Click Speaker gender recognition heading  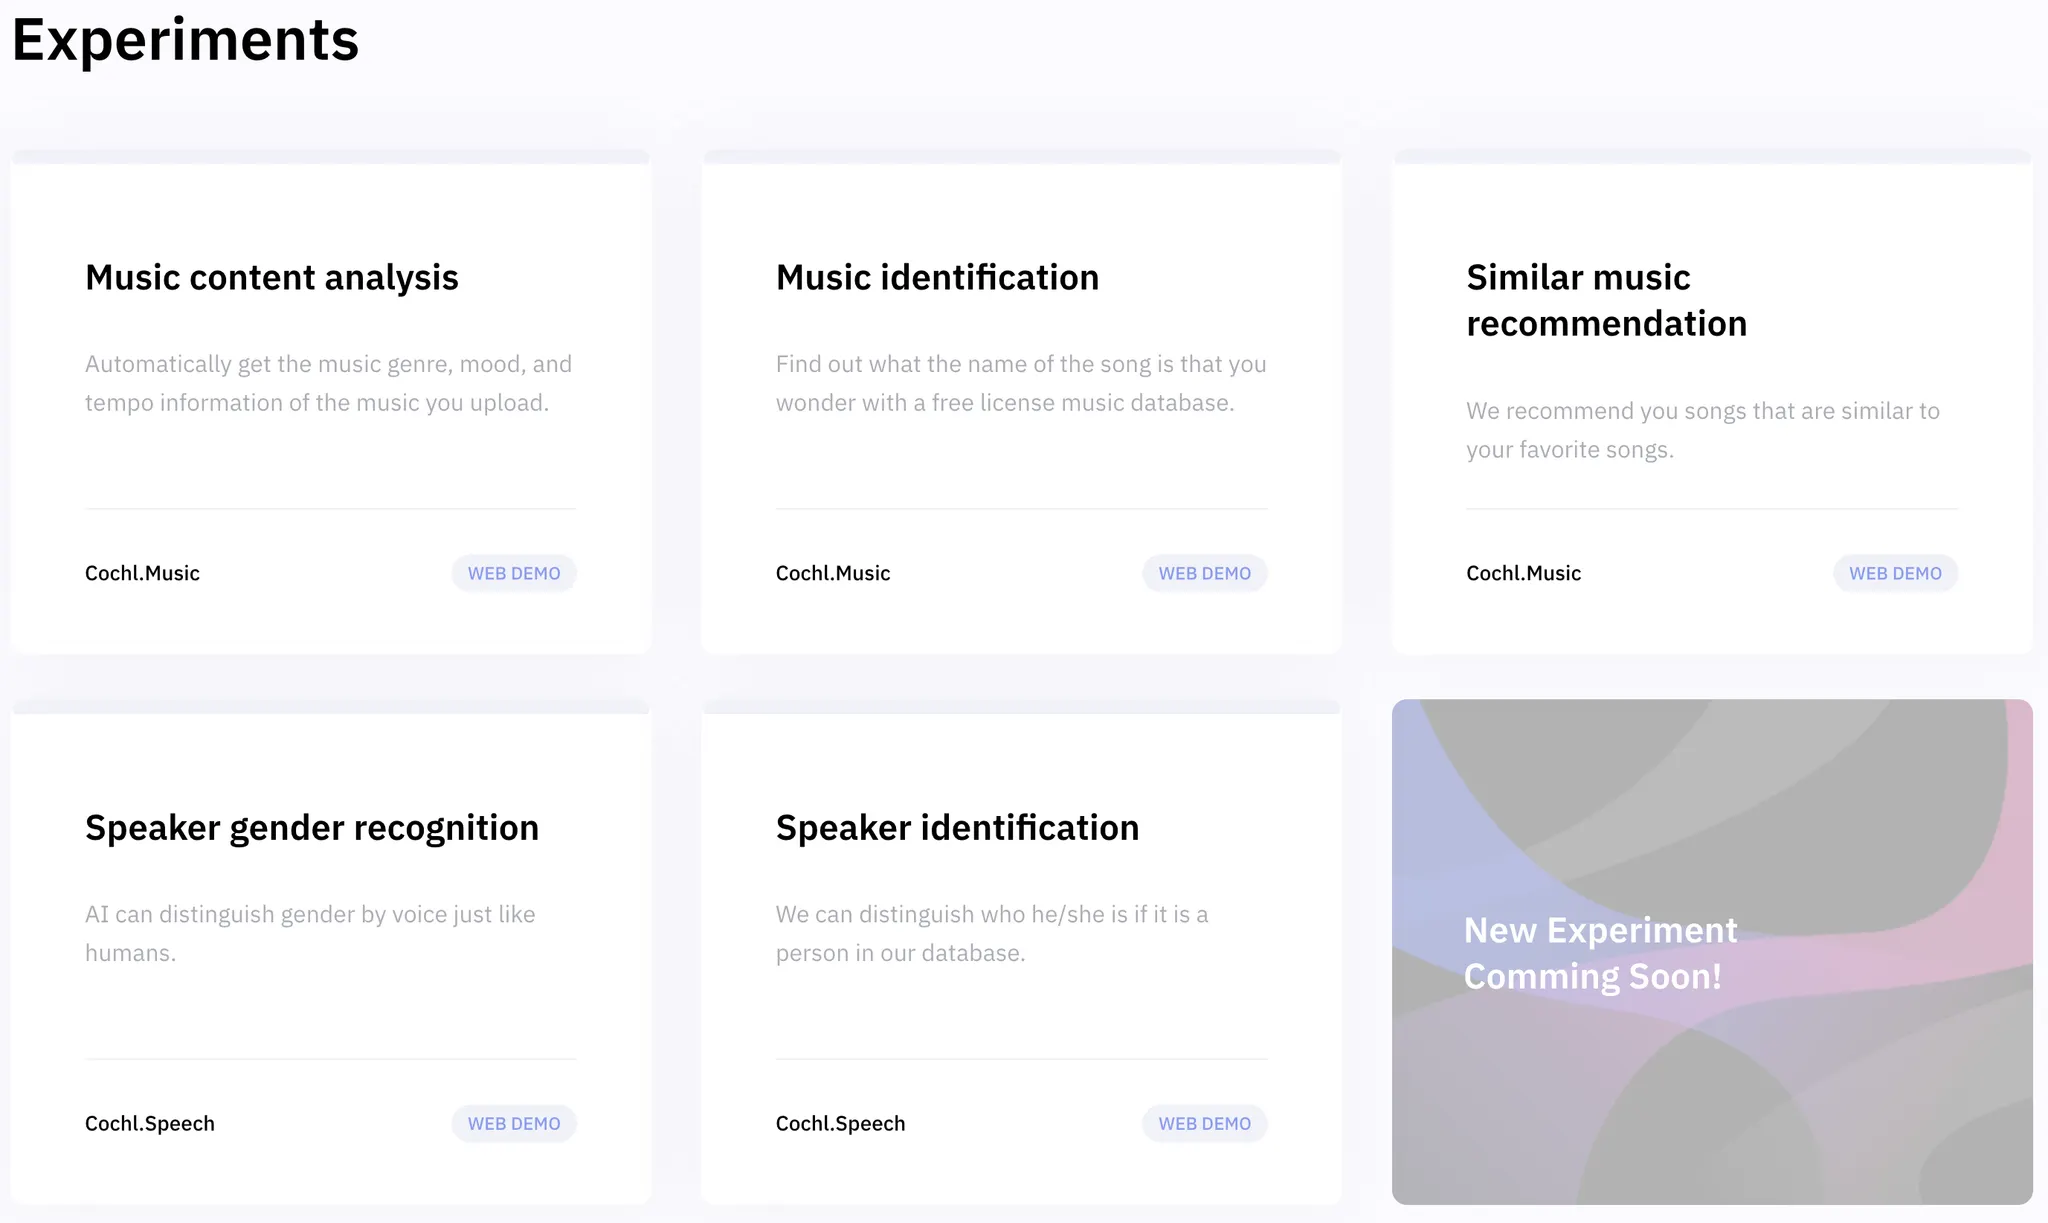(311, 827)
